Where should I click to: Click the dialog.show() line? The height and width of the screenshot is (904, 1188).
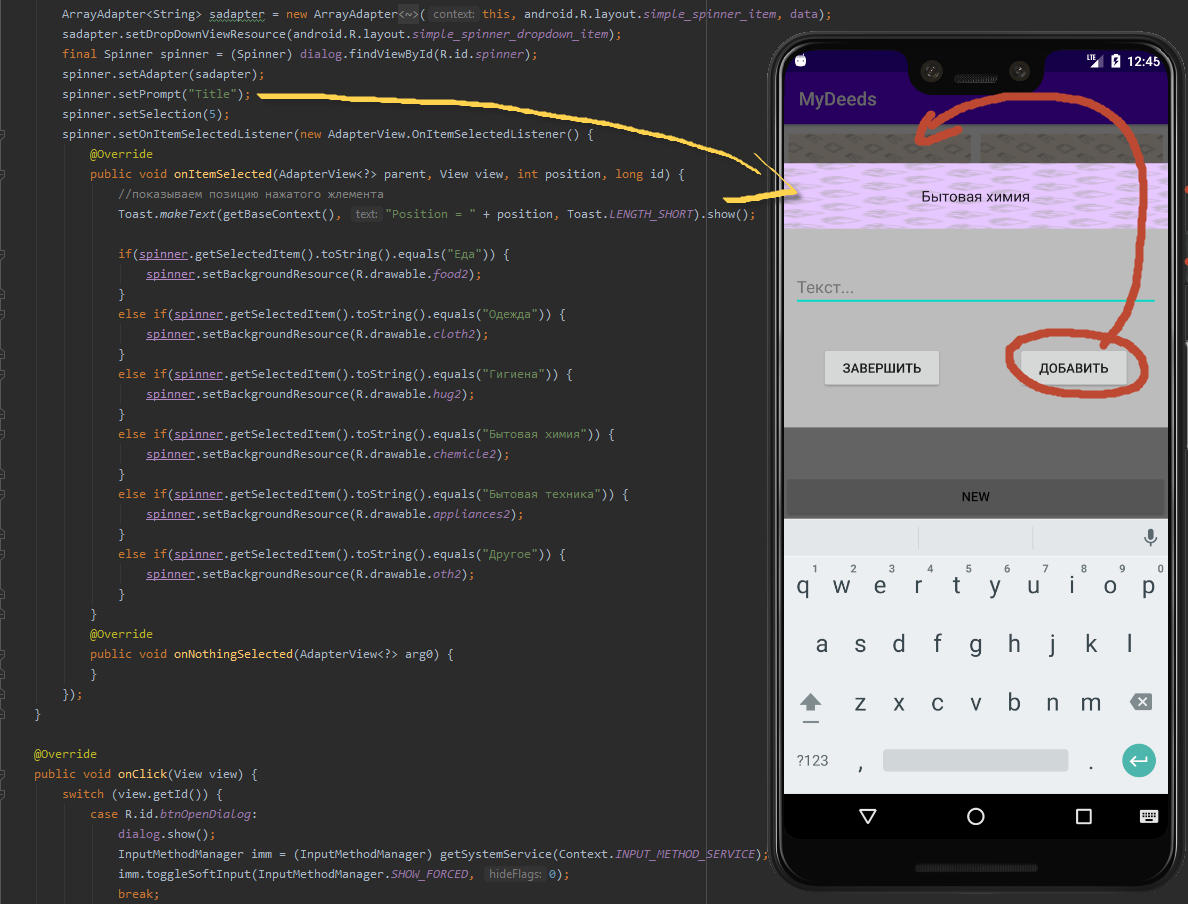pos(167,834)
